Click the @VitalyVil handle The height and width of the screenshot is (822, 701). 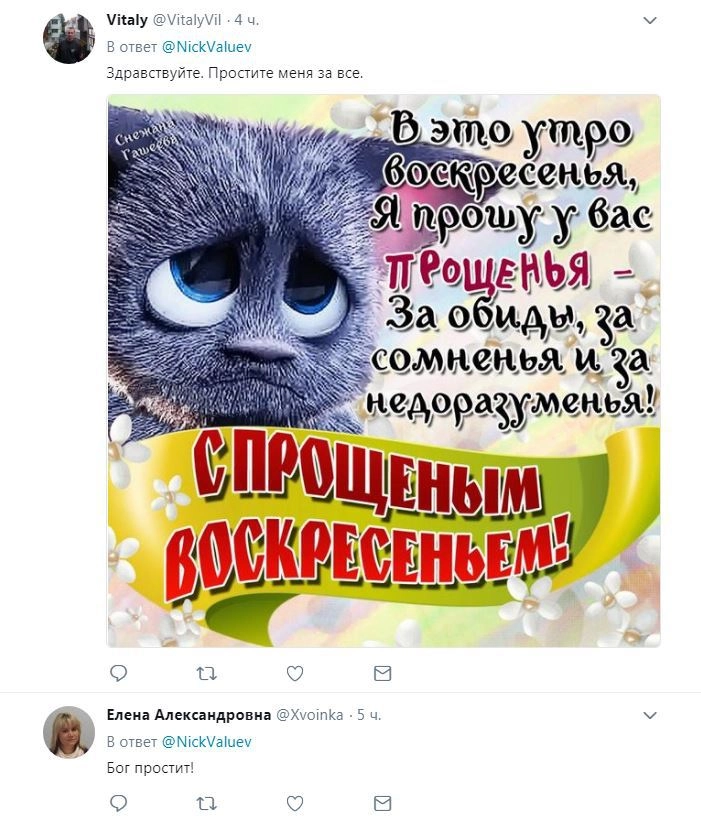pos(187,20)
